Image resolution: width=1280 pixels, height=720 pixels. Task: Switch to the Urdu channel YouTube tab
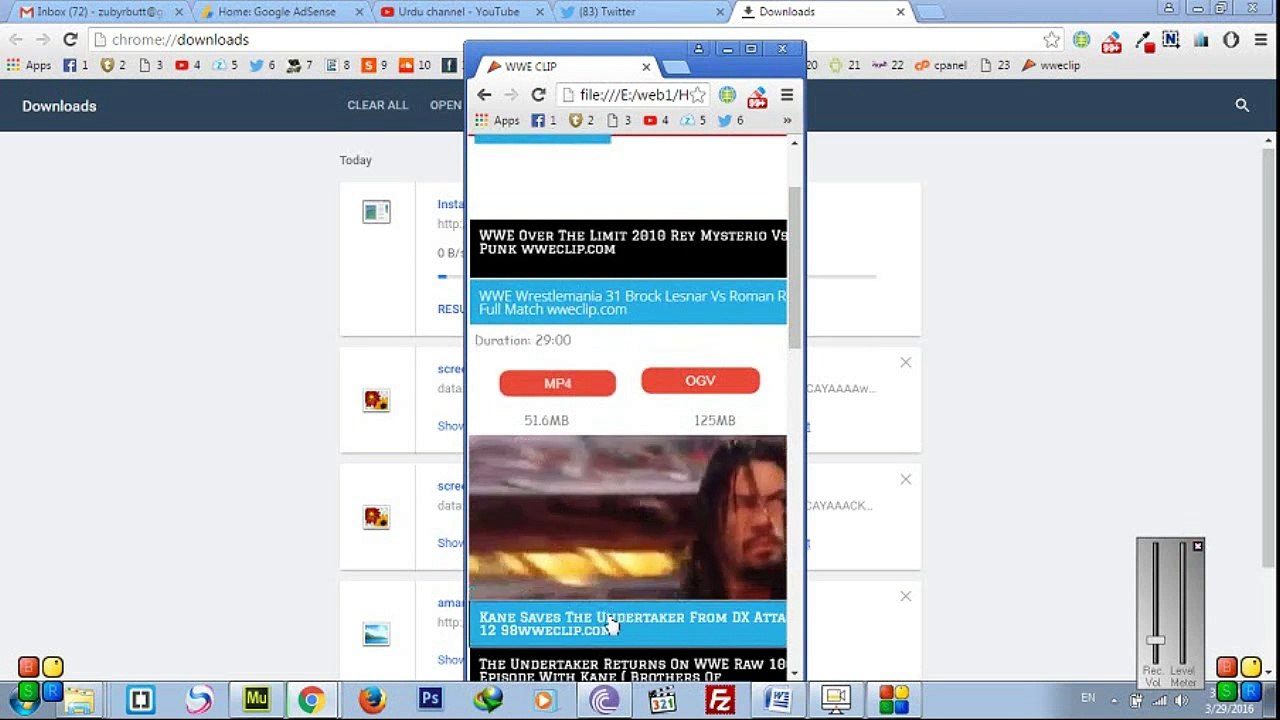(x=463, y=12)
